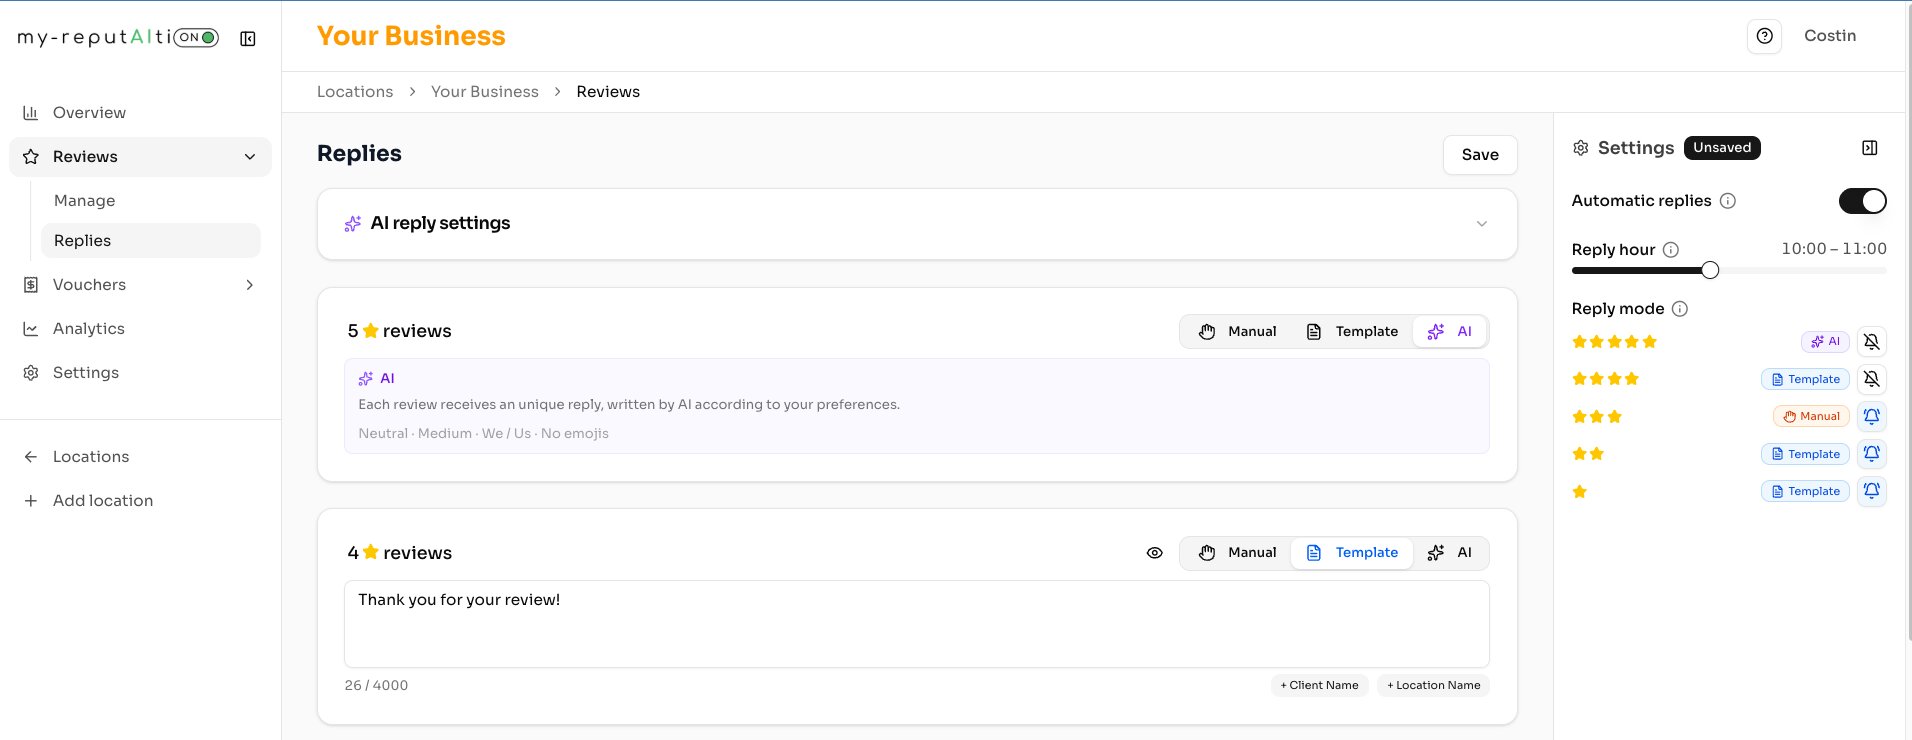Click the Reply hour info icon
This screenshot has width=1912, height=740.
coord(1671,250)
